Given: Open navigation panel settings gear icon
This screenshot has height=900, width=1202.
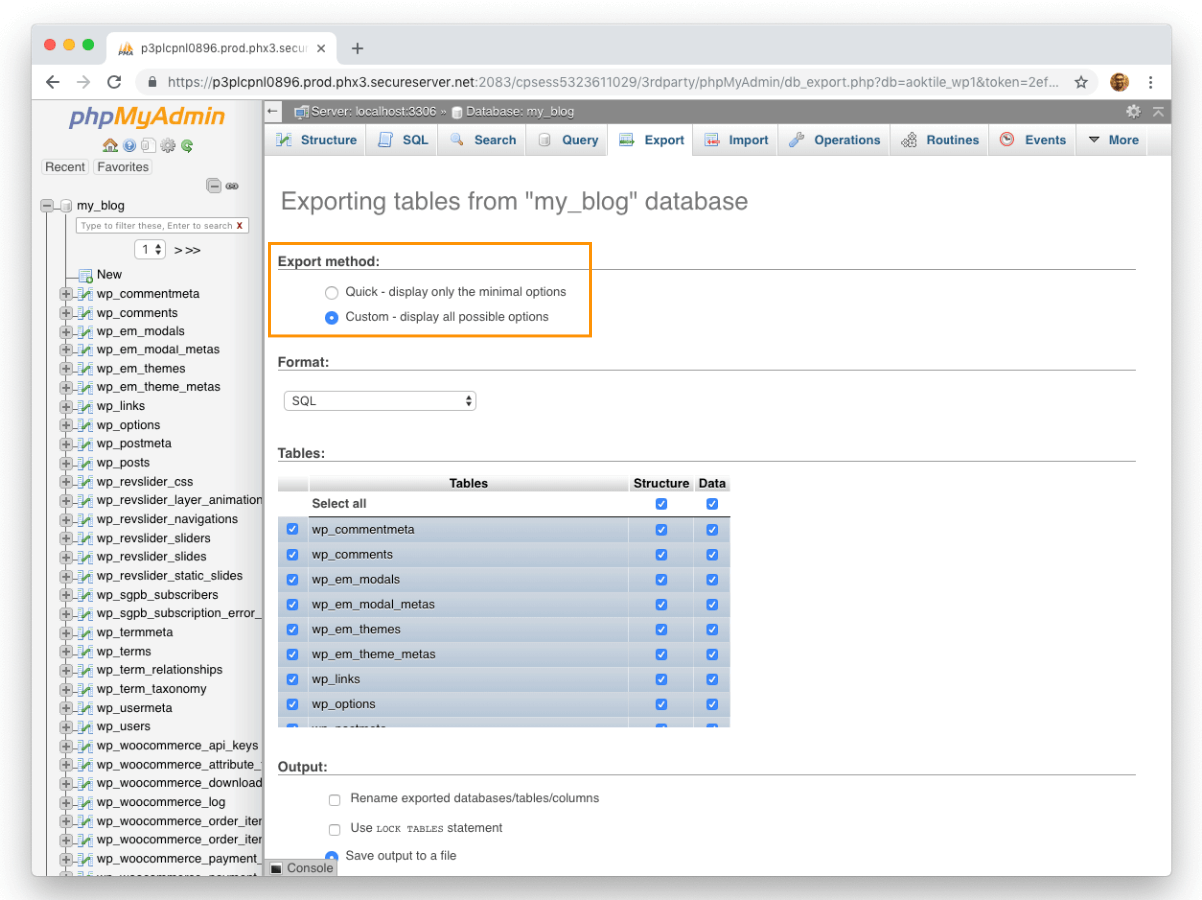Looking at the screenshot, I should point(167,146).
